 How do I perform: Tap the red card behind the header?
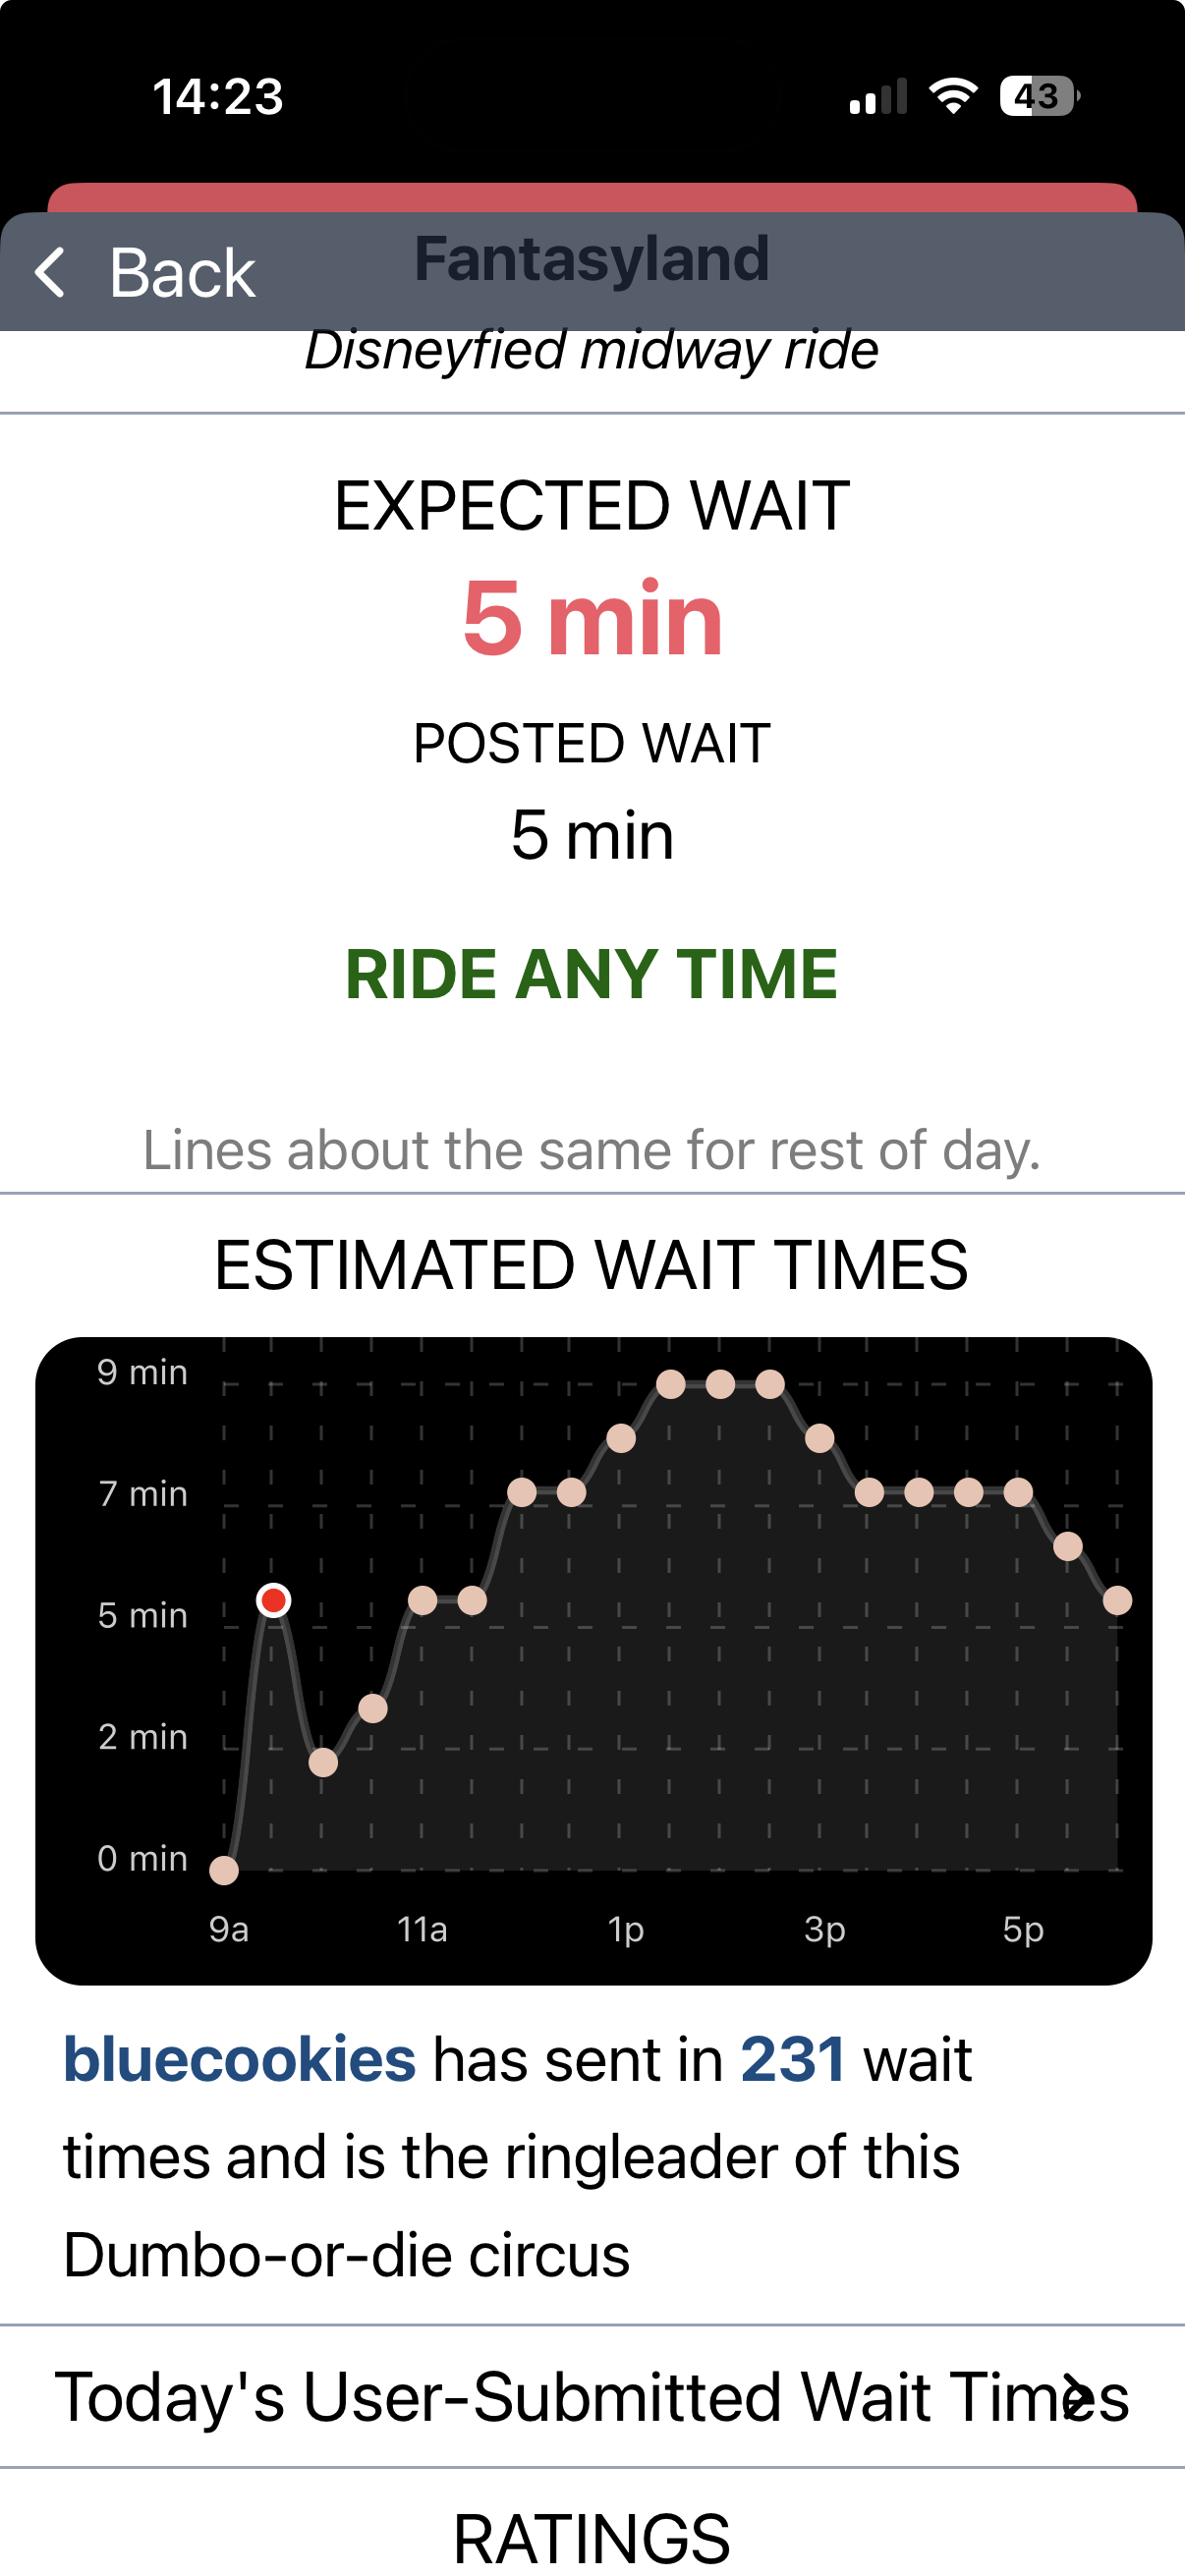[592, 197]
